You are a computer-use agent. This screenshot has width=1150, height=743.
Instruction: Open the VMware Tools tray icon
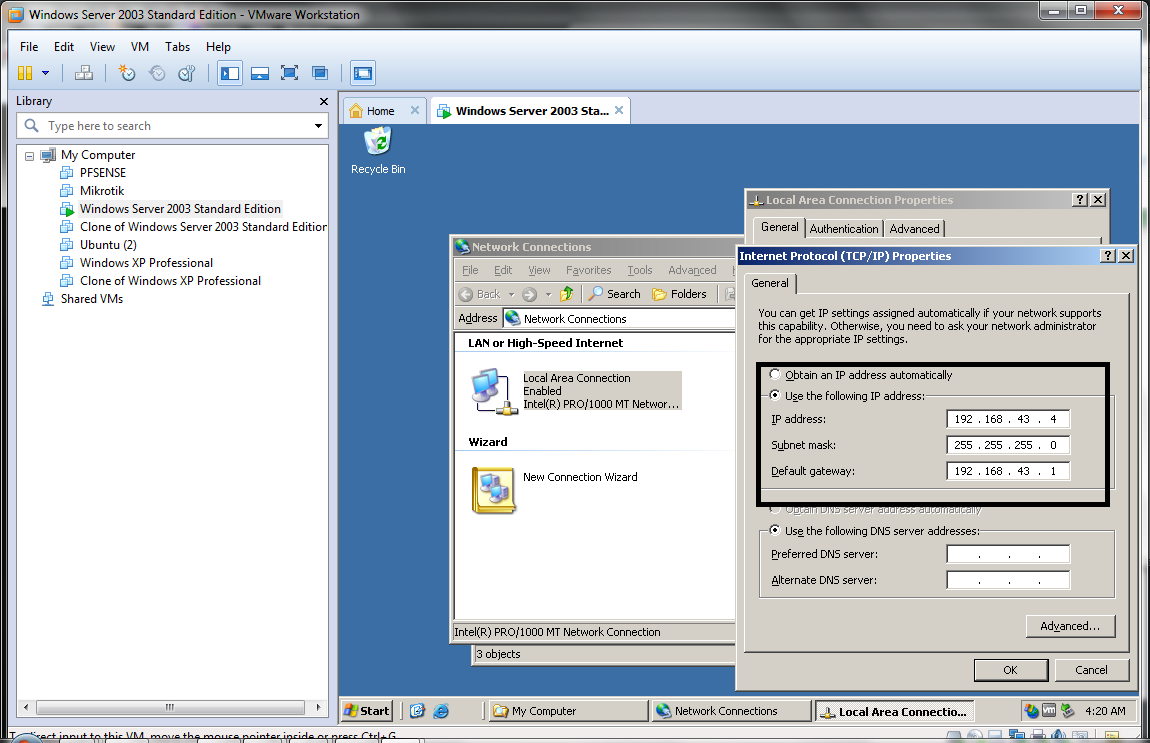click(x=1049, y=710)
